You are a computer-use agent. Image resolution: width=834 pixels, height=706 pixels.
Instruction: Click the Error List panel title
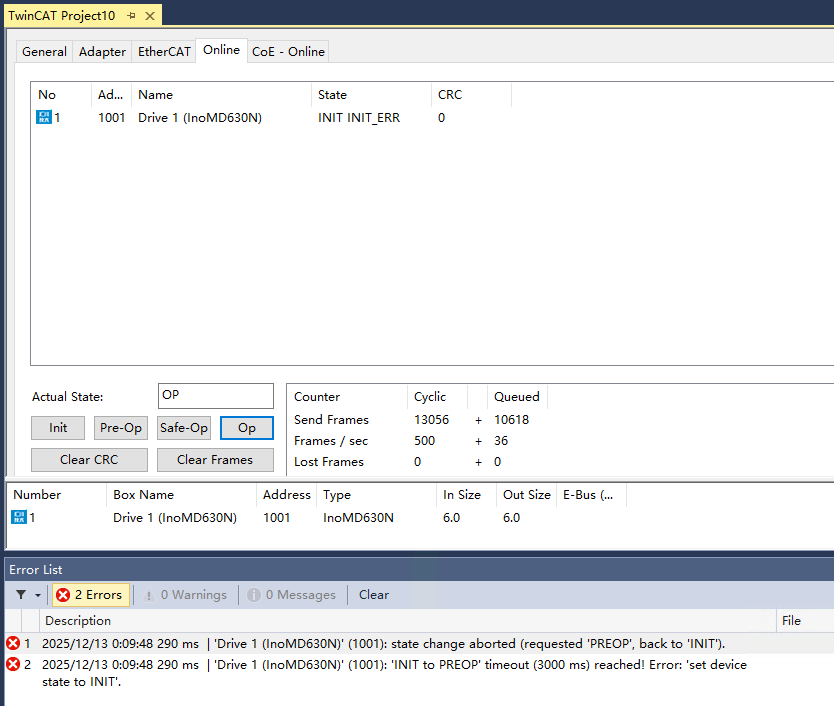[x=36, y=570]
